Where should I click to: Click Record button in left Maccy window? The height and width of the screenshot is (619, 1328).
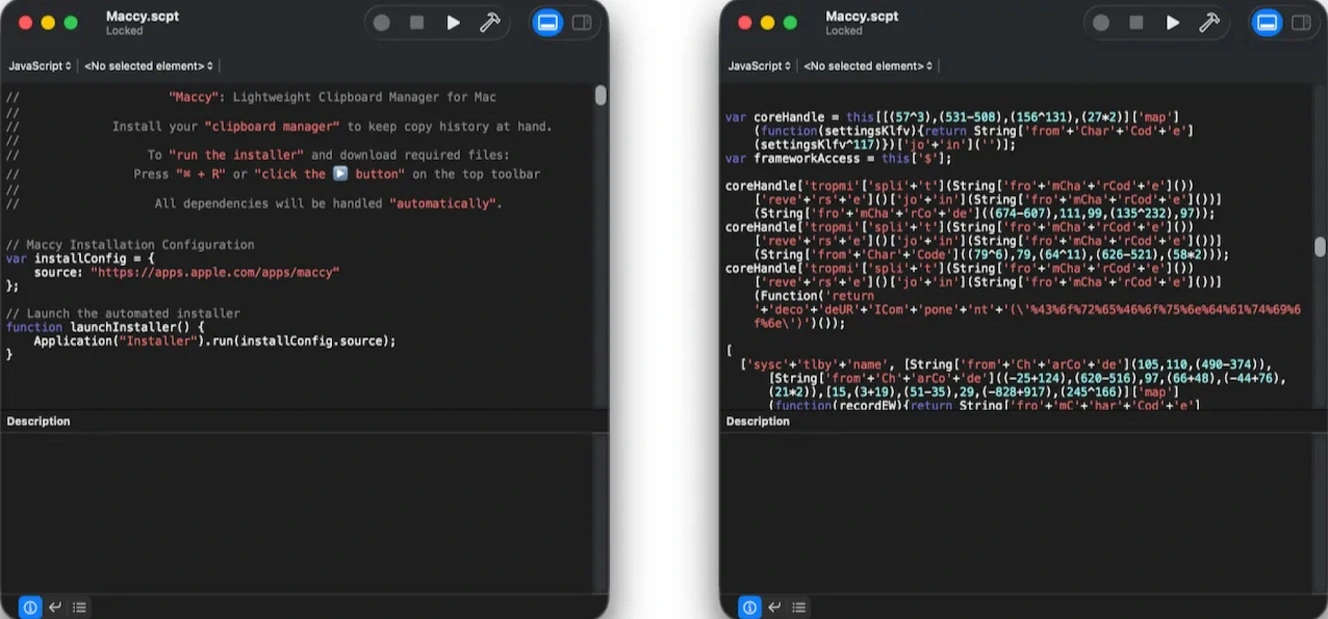click(x=381, y=23)
